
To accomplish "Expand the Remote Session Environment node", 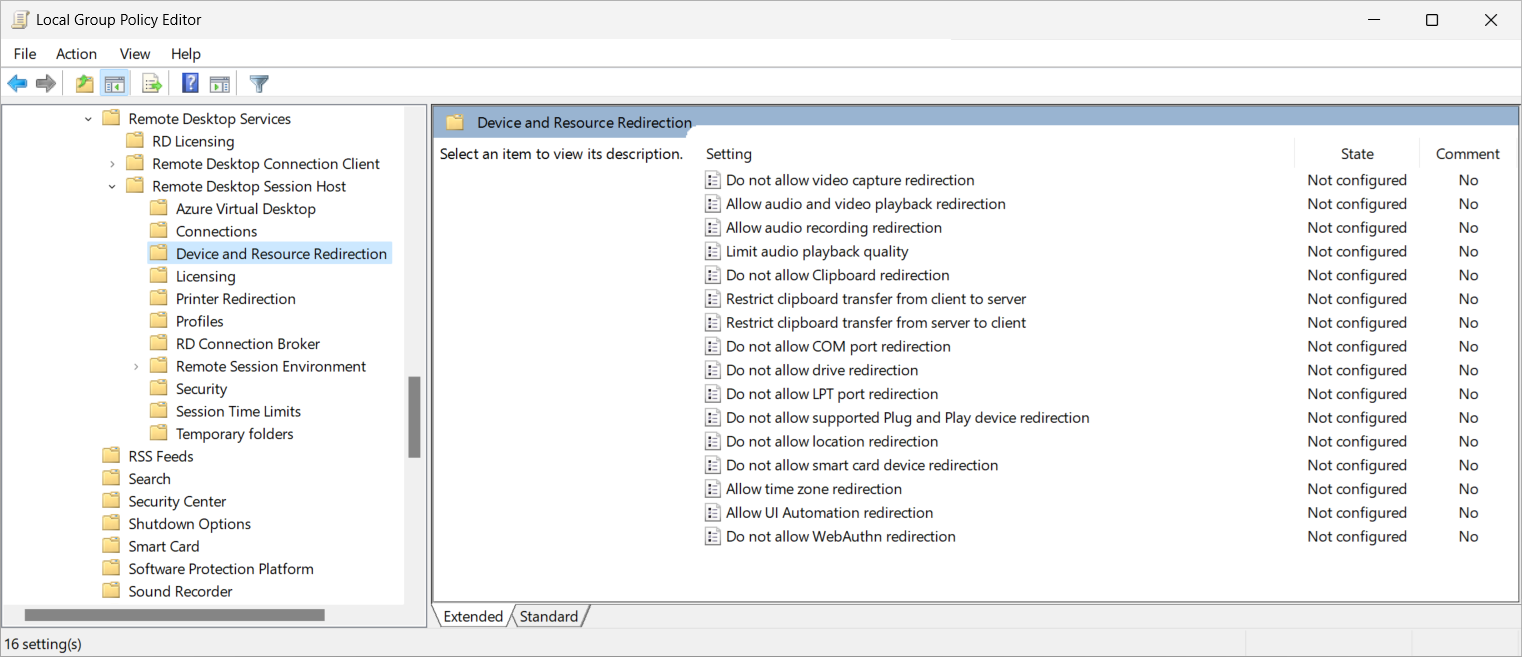I will pos(136,366).
